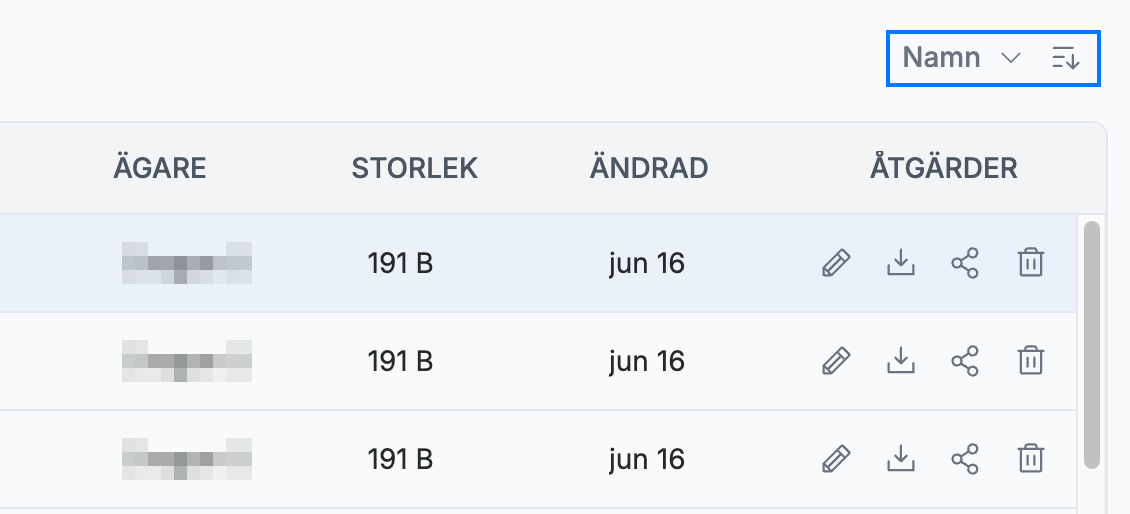Image resolution: width=1130 pixels, height=514 pixels.
Task: Download the file in the third row
Action: point(900,458)
